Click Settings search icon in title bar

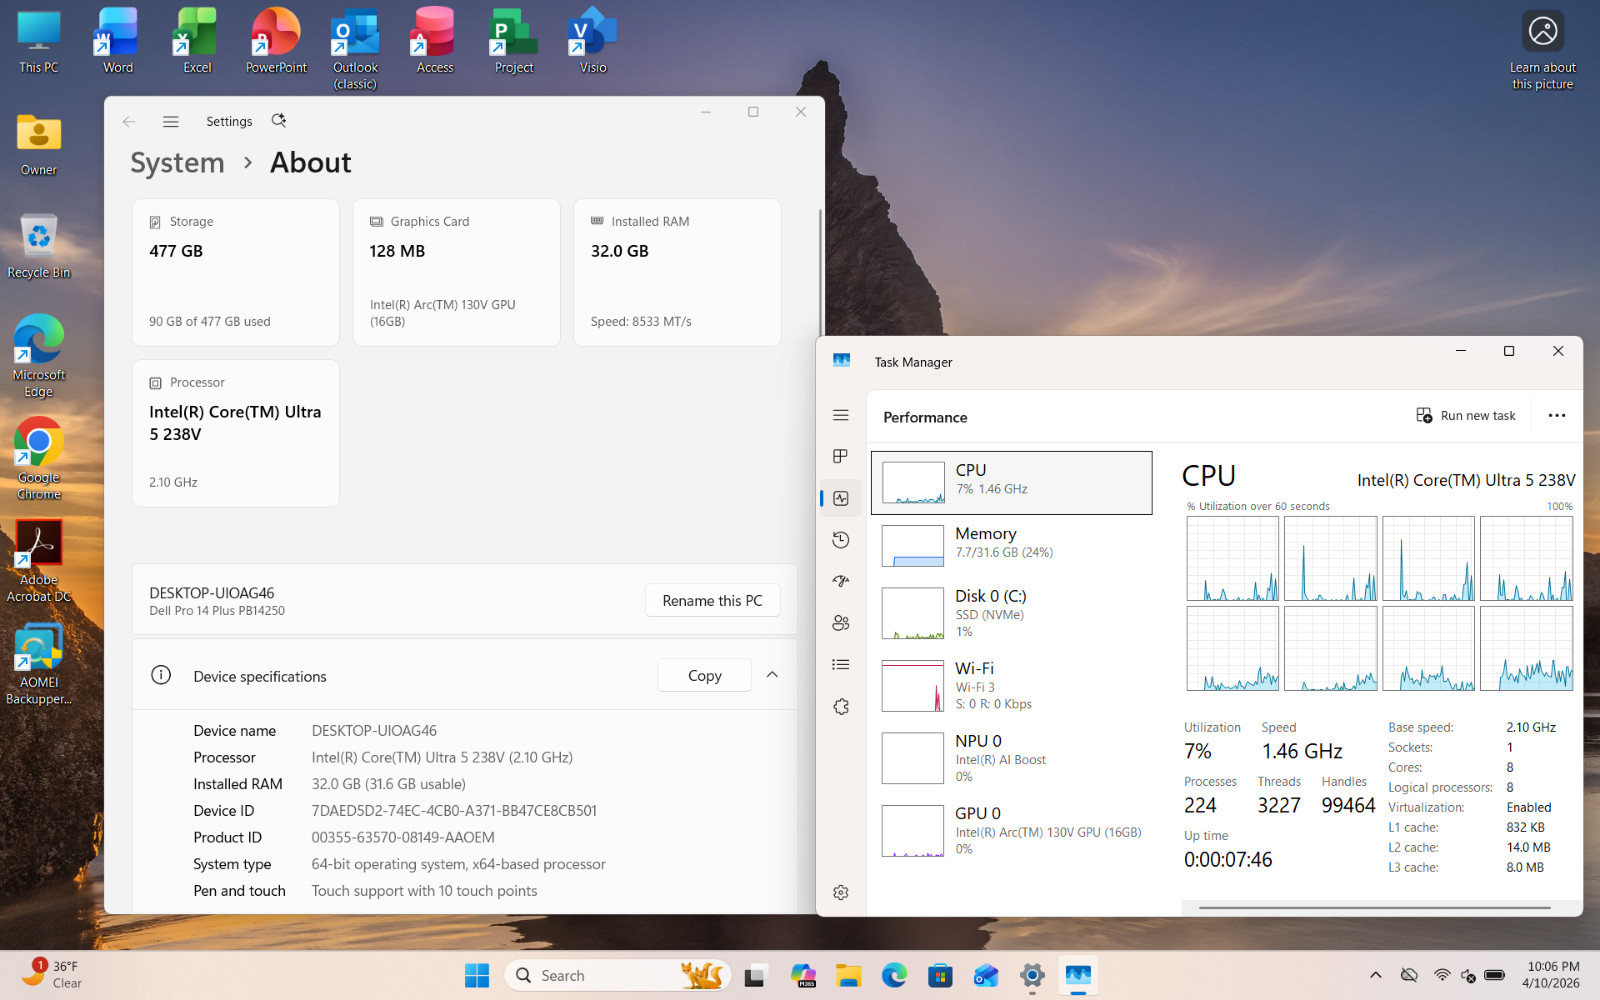pyautogui.click(x=279, y=120)
